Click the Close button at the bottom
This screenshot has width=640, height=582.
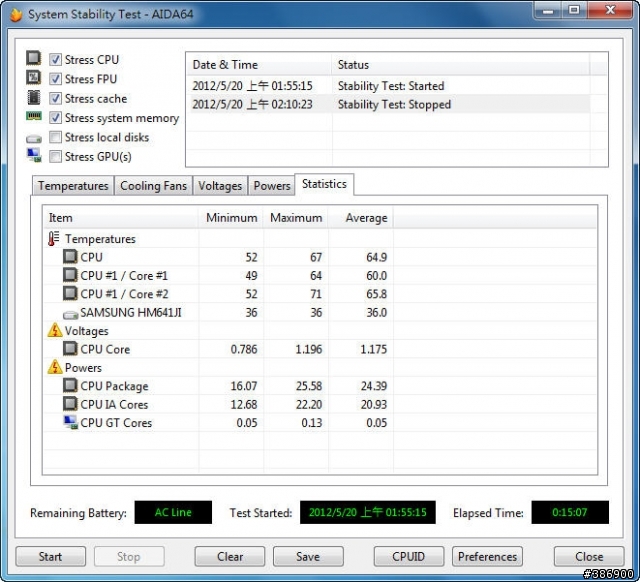[x=589, y=556]
